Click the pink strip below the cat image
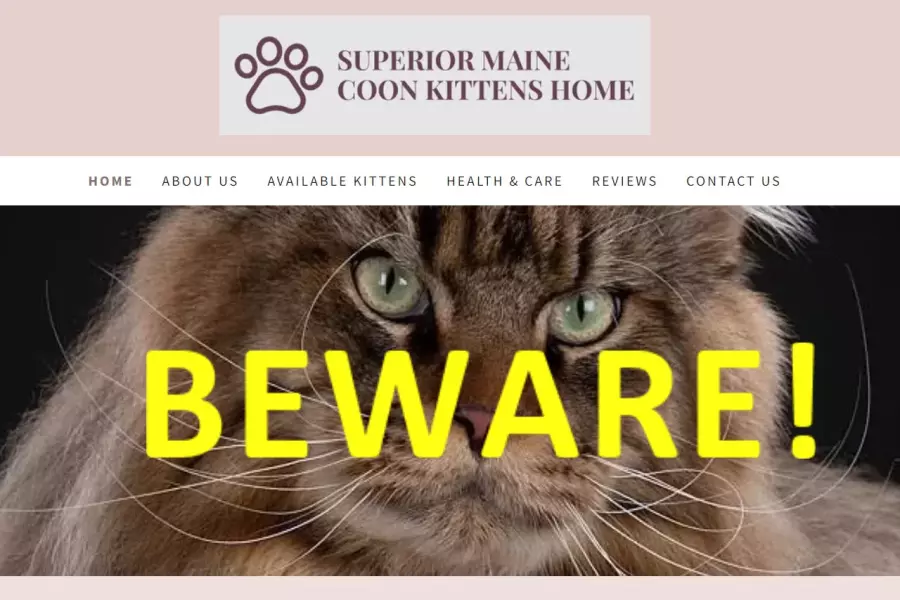The image size is (900, 600). 450,588
